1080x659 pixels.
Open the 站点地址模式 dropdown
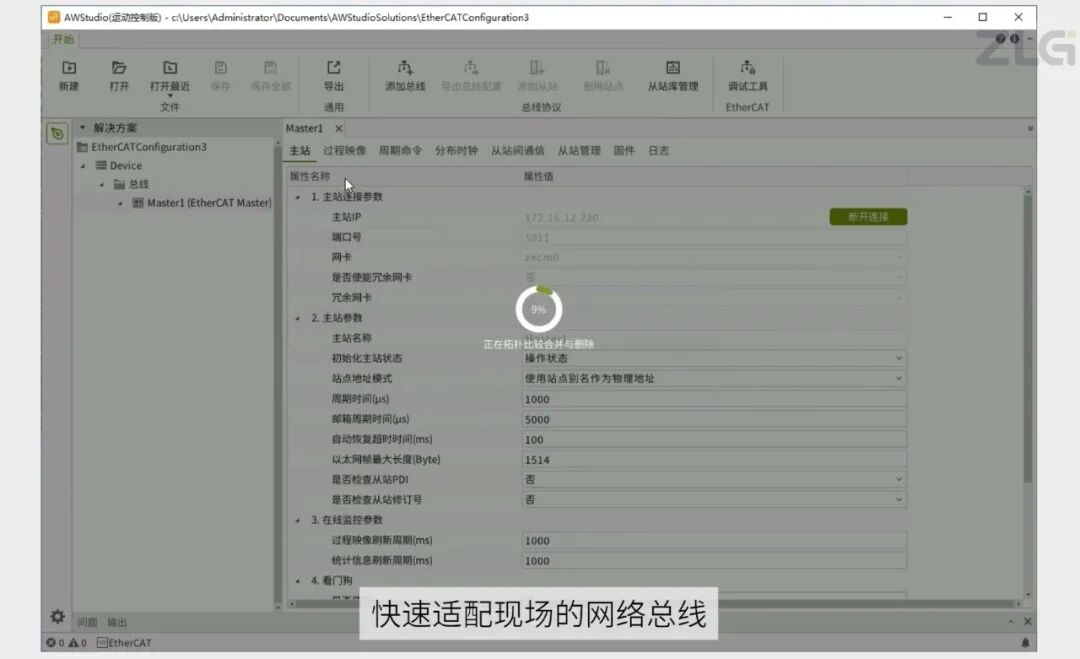[x=714, y=378]
